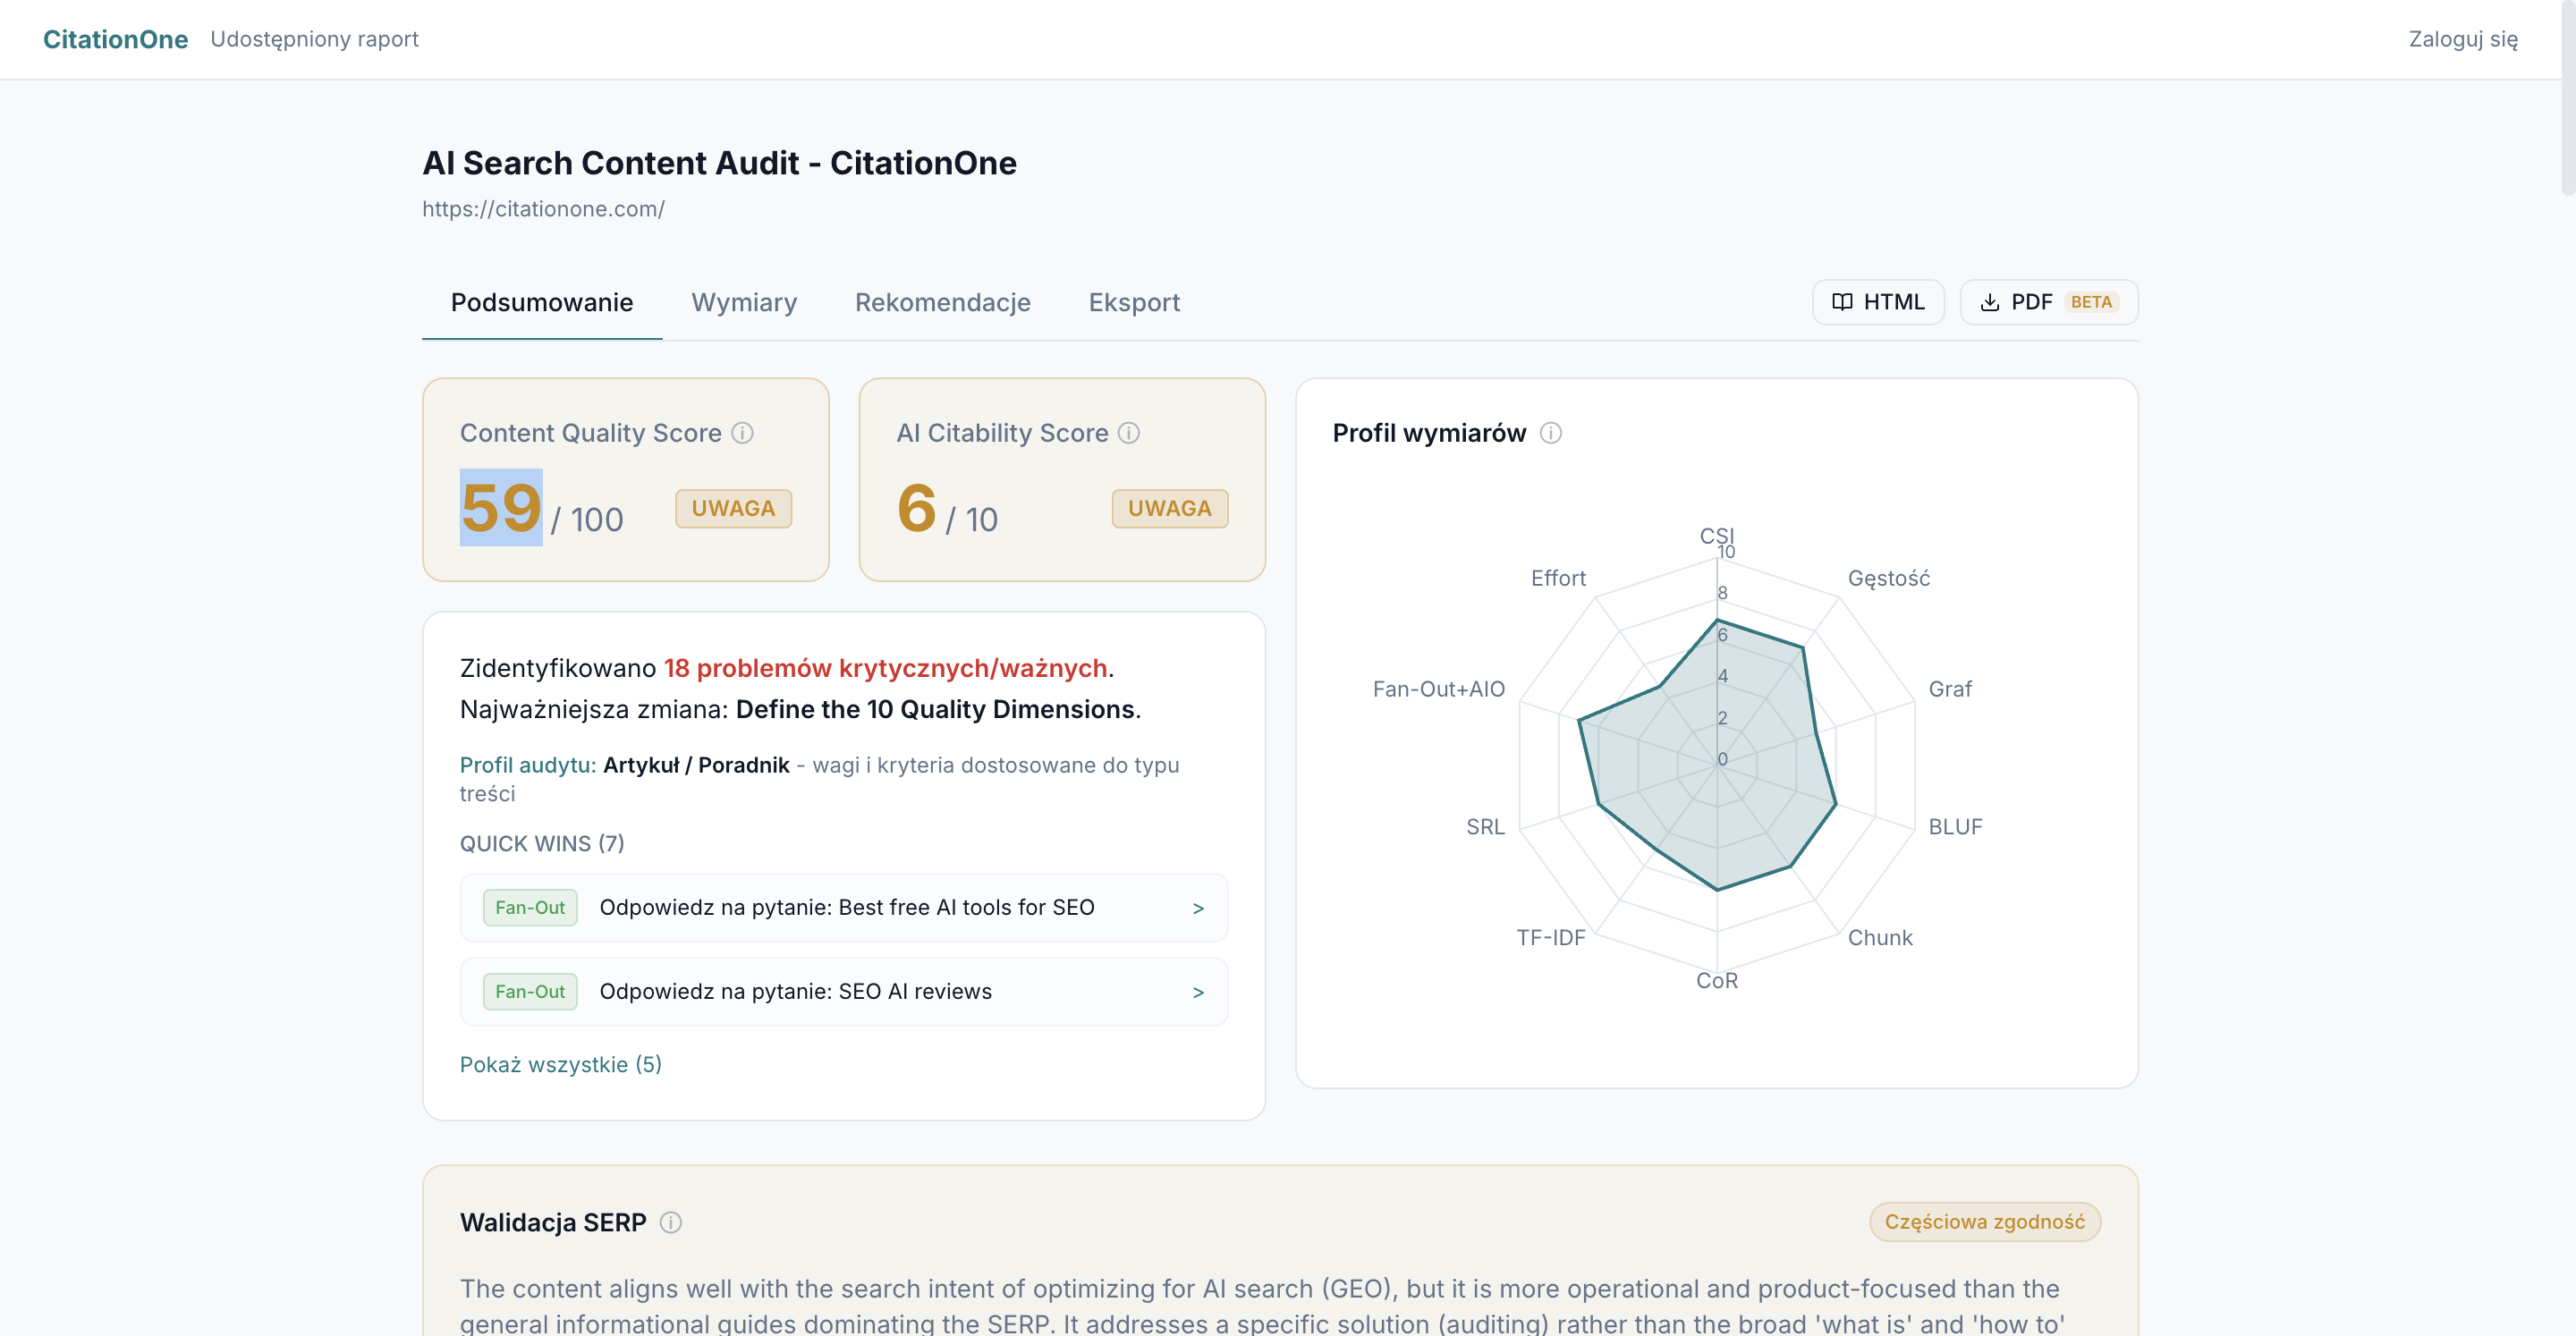
Task: Click Pokaż wszystkie (5) link
Action: point(561,1064)
